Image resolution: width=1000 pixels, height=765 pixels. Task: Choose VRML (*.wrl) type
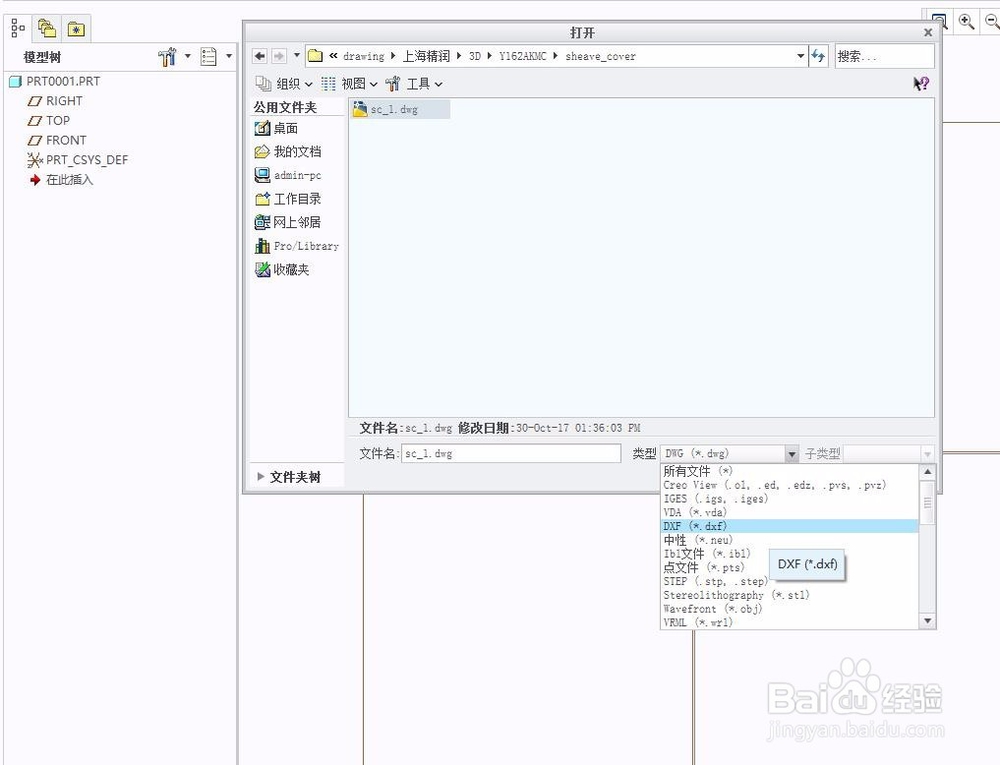pyautogui.click(x=790, y=622)
